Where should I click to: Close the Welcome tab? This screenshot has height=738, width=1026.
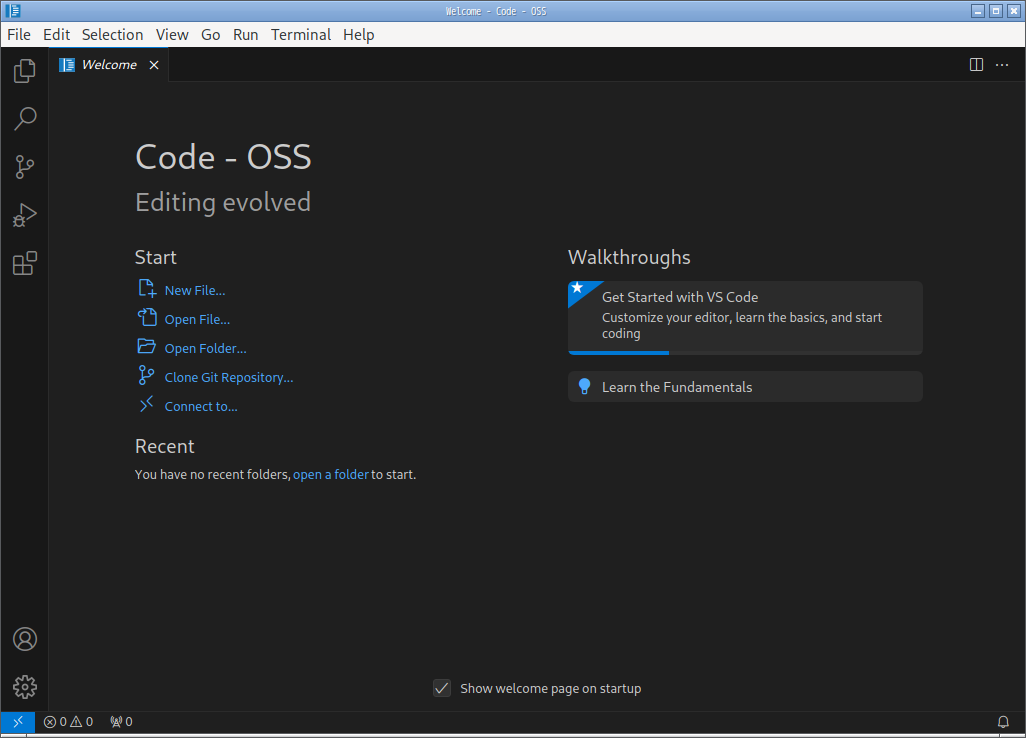click(x=154, y=65)
